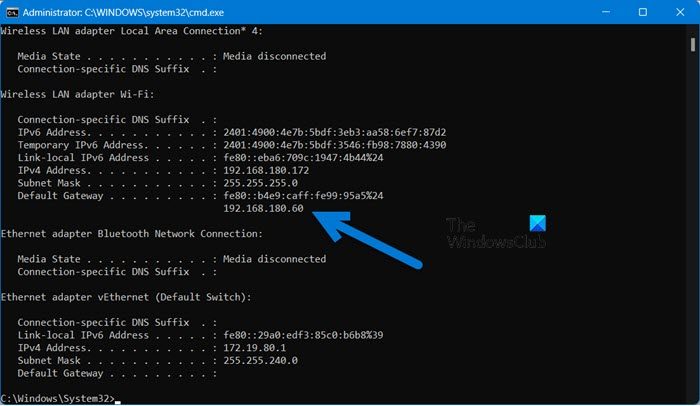Click the Temporary IPv6 Address value
This screenshot has height=406, width=700.
tap(334, 145)
